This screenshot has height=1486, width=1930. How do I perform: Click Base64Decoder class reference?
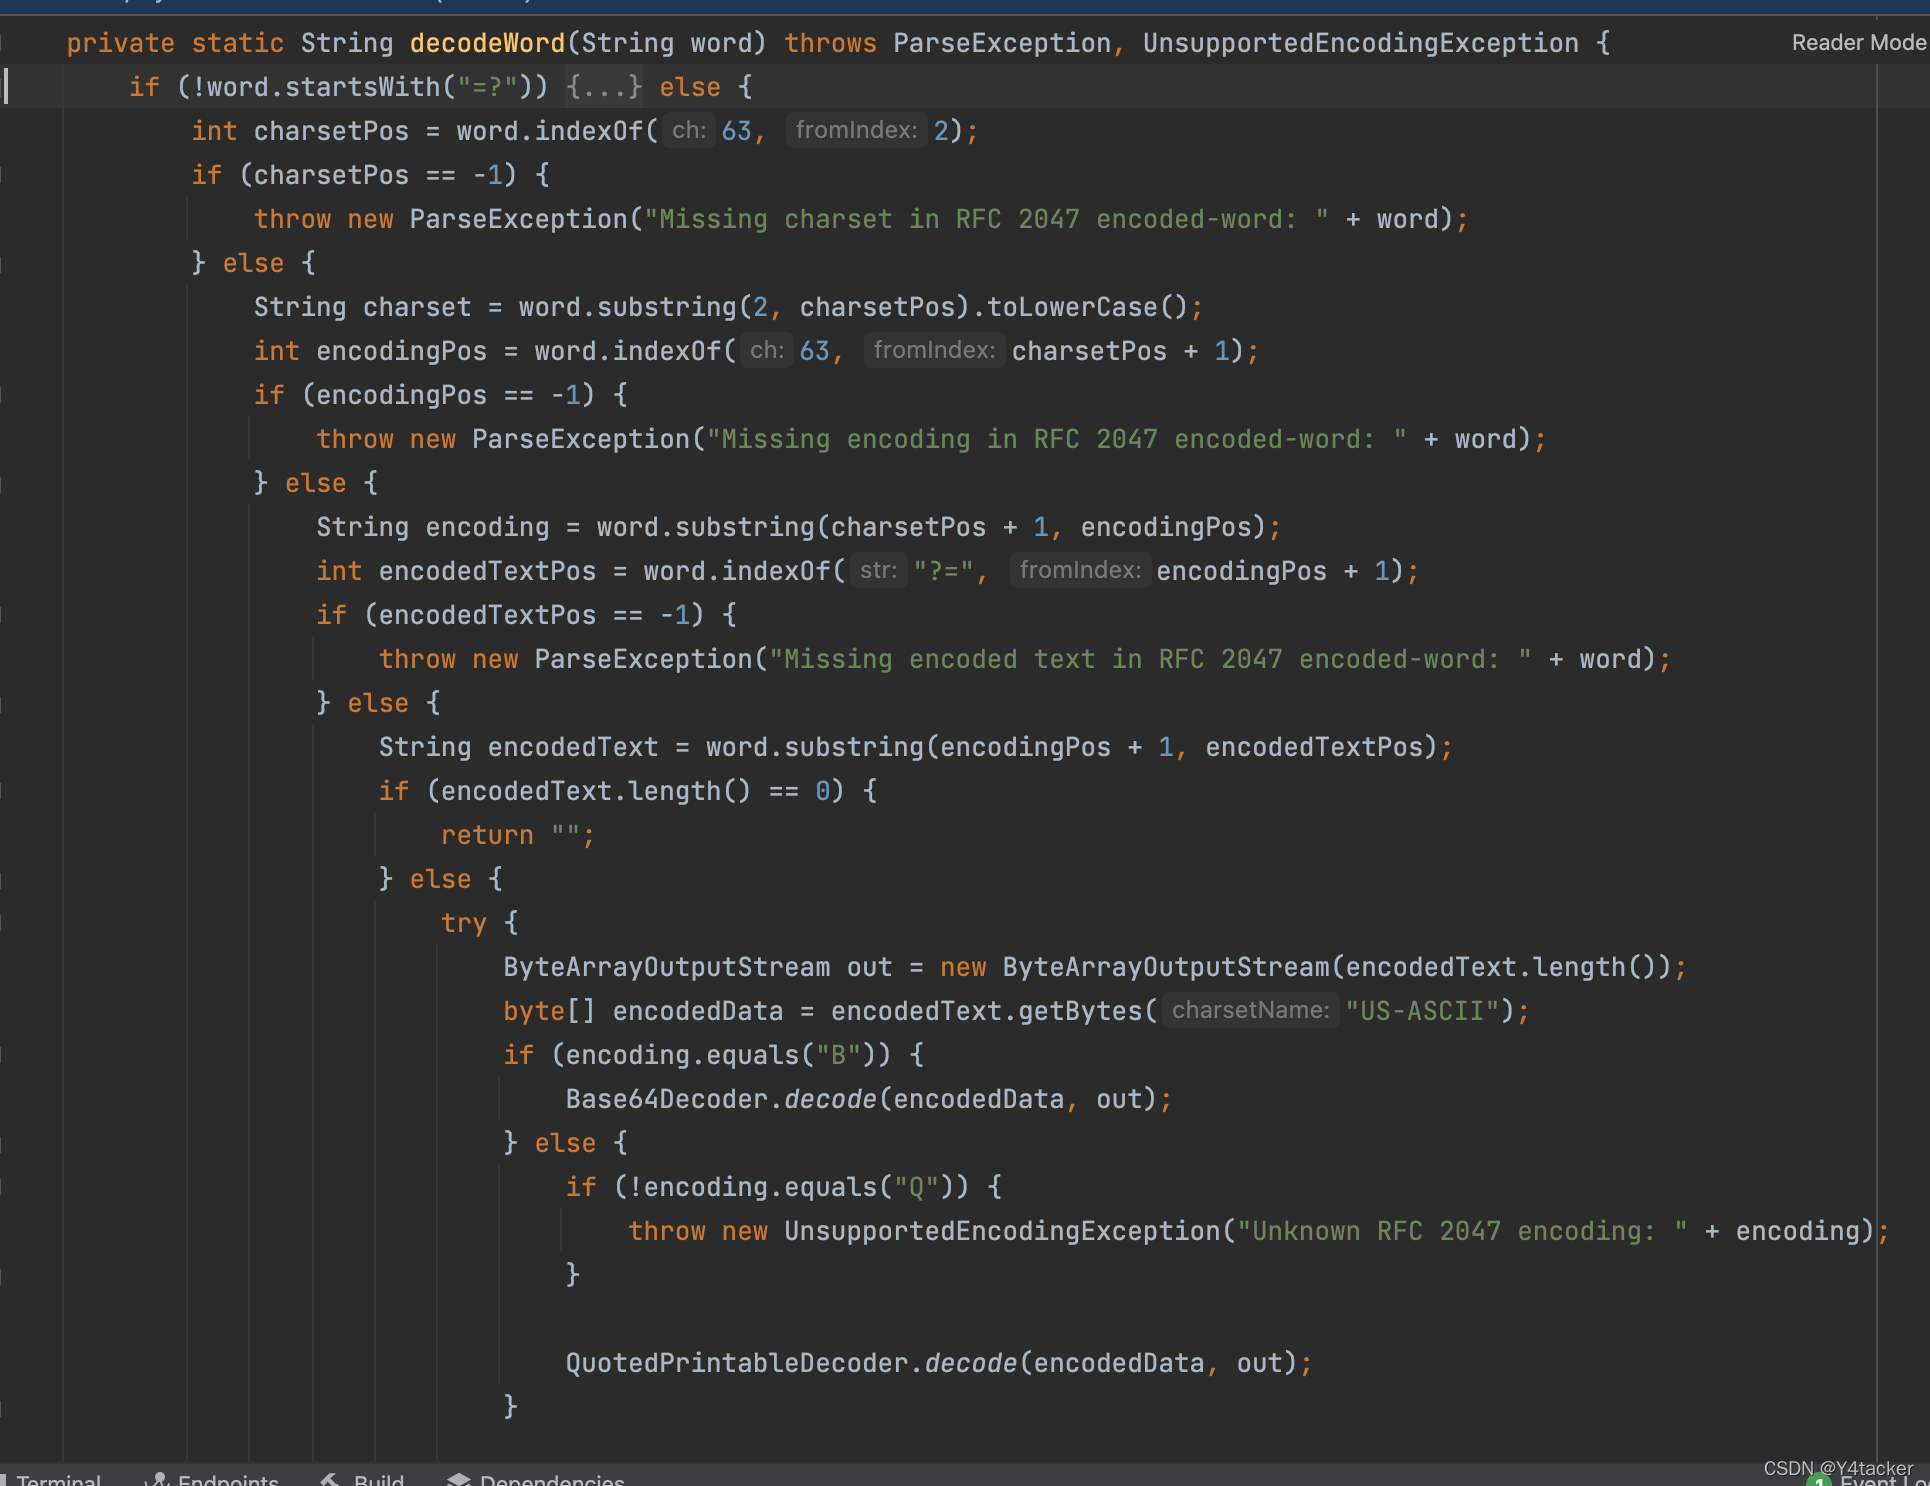click(666, 1099)
